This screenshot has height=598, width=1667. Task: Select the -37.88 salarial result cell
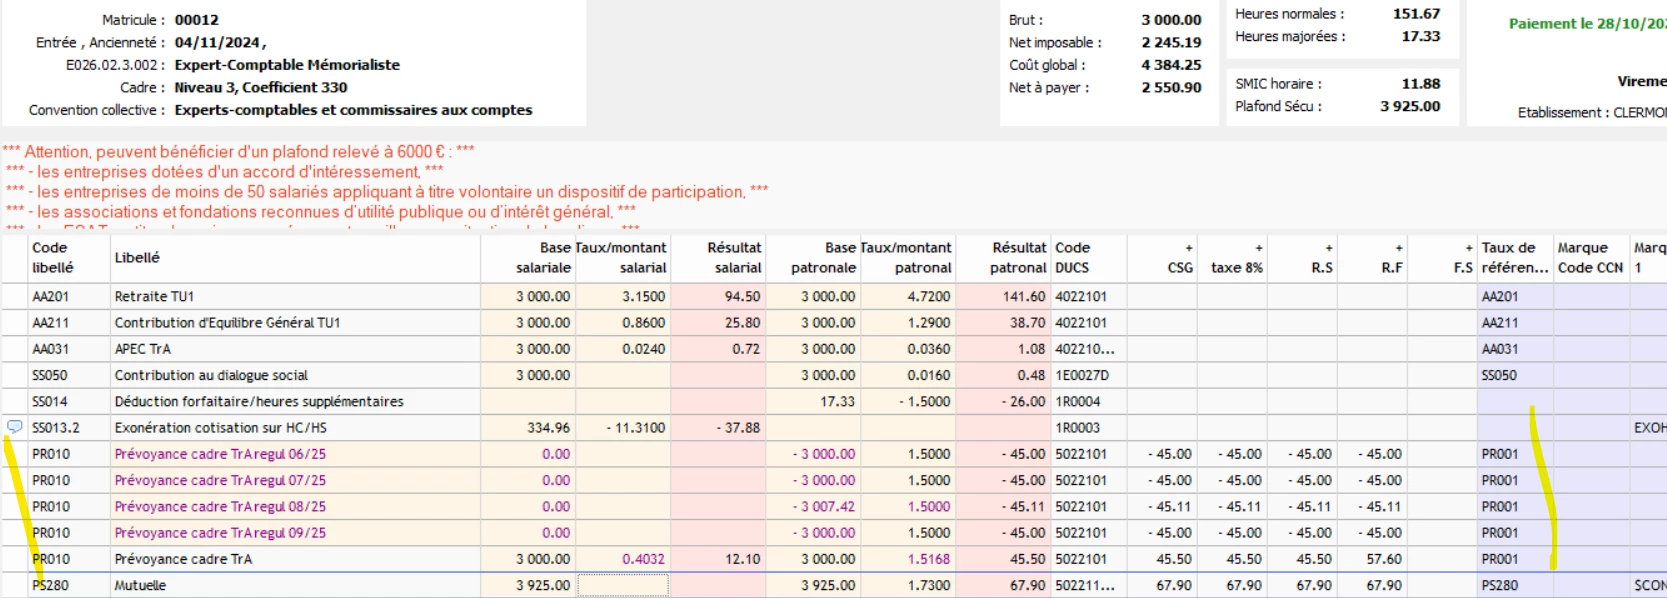(x=738, y=427)
